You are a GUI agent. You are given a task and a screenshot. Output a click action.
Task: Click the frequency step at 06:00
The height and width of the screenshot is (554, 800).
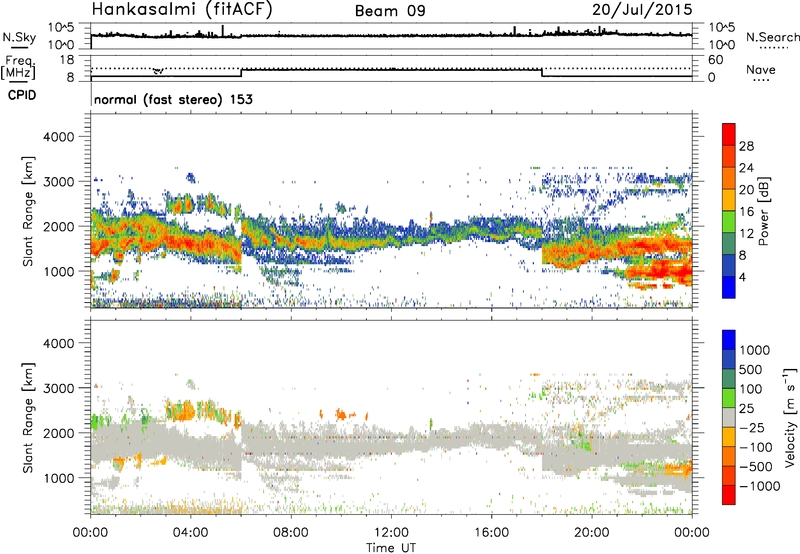tap(241, 72)
